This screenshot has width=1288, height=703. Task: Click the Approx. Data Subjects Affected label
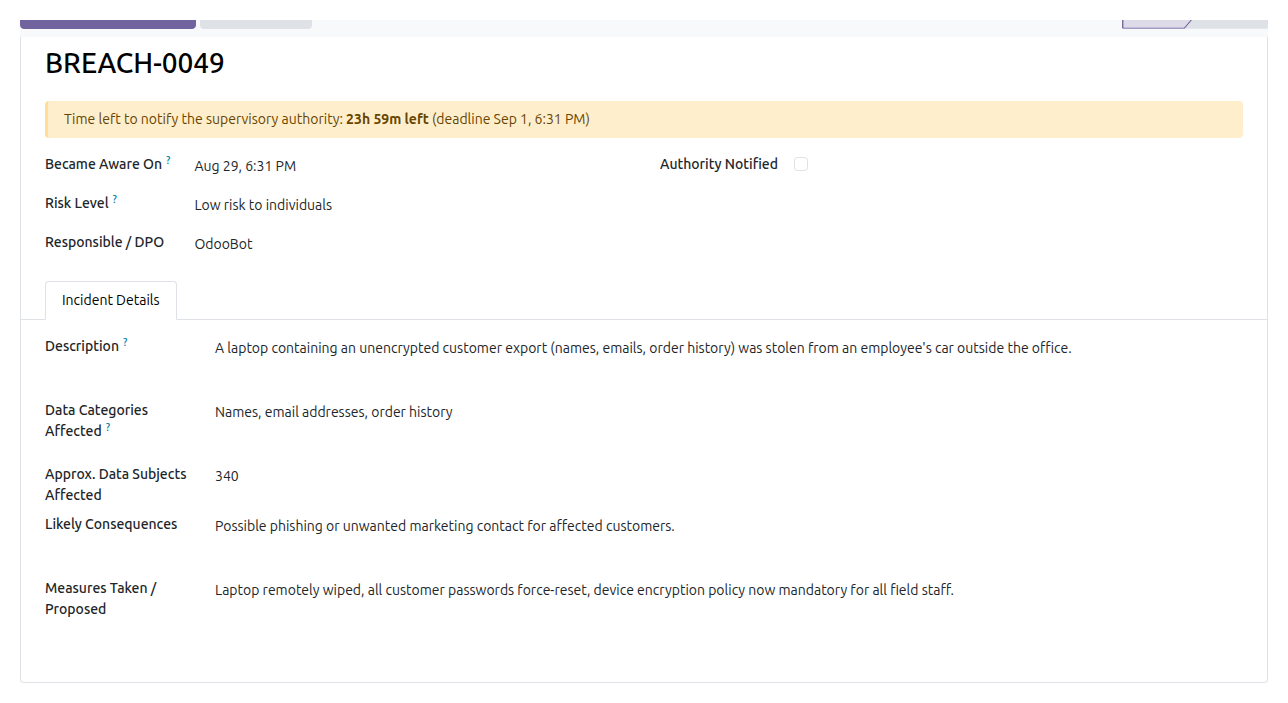116,484
